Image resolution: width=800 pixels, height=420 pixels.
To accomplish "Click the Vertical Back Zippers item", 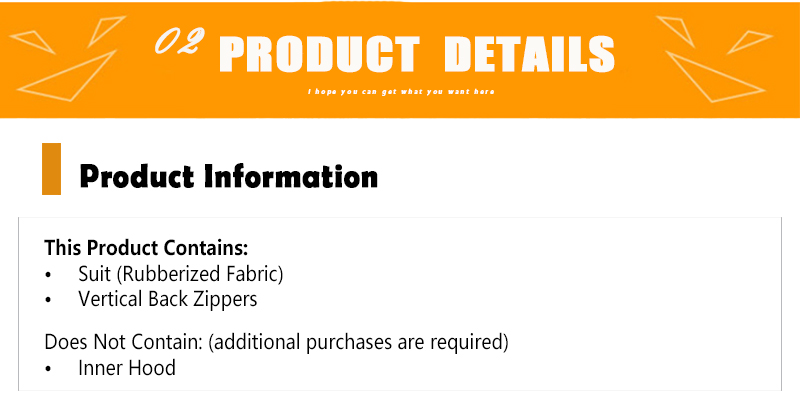I will tap(168, 299).
